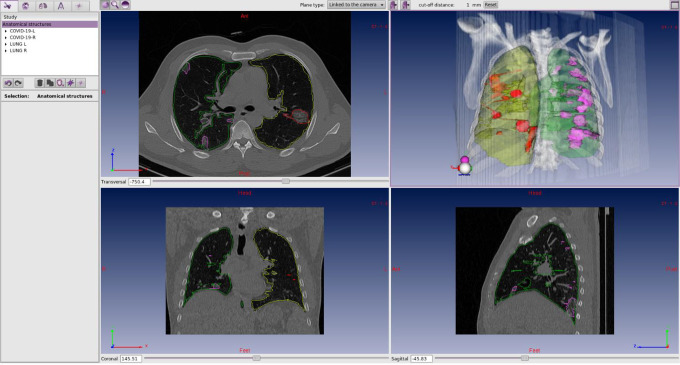Click the Selection label in left panel
Screen dimensions: 680x365
(x=16, y=96)
